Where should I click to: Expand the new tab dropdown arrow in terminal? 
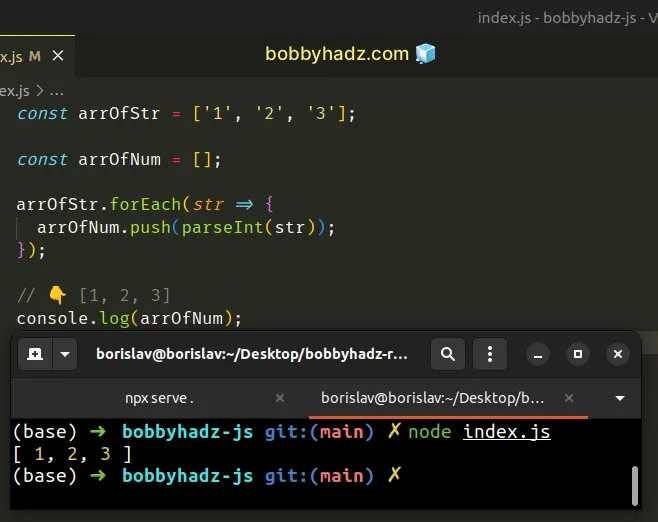click(65, 354)
